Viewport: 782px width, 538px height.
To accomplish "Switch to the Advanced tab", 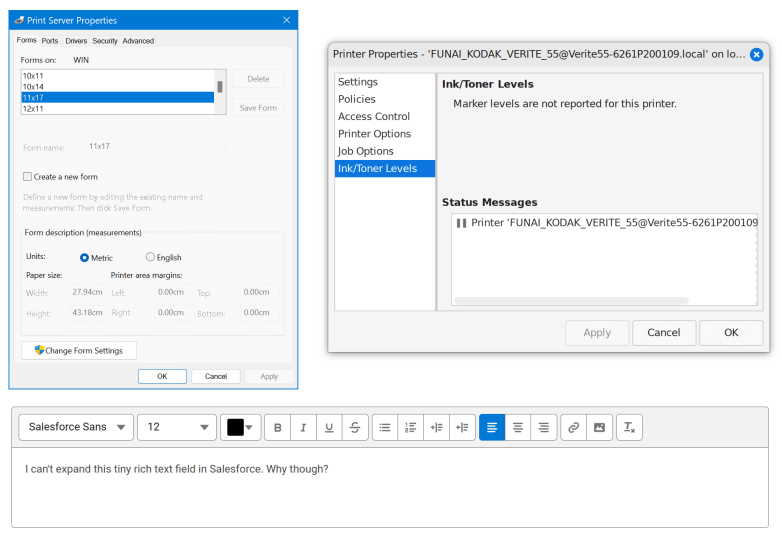I will (x=138, y=41).
